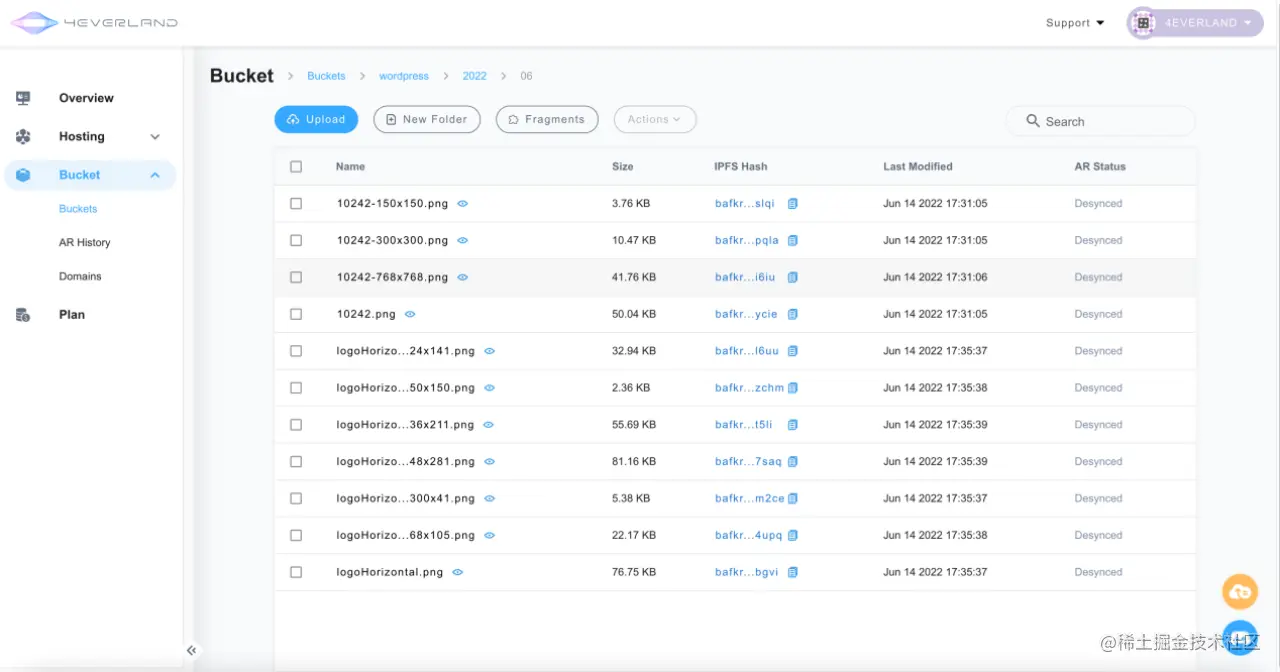
Task: Check the box for 10242-300x300.png
Action: click(296, 240)
